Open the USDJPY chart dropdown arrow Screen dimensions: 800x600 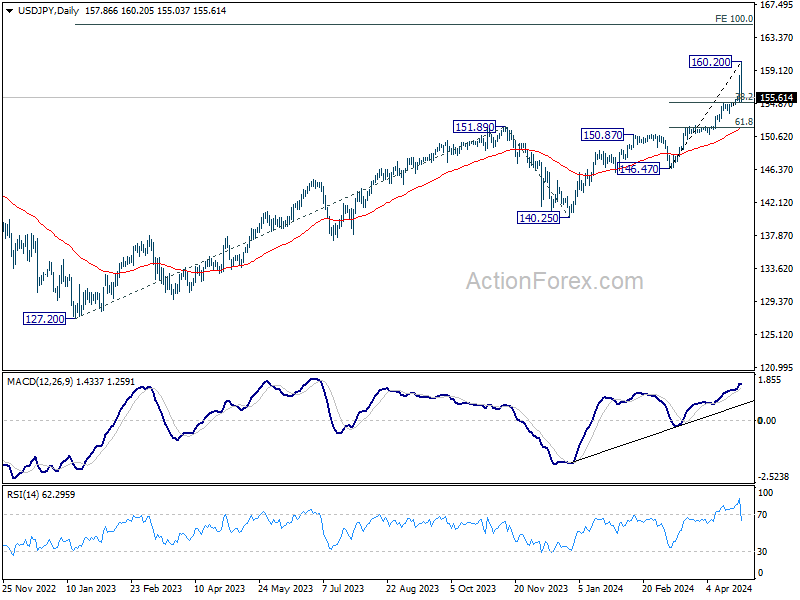[x=9, y=11]
